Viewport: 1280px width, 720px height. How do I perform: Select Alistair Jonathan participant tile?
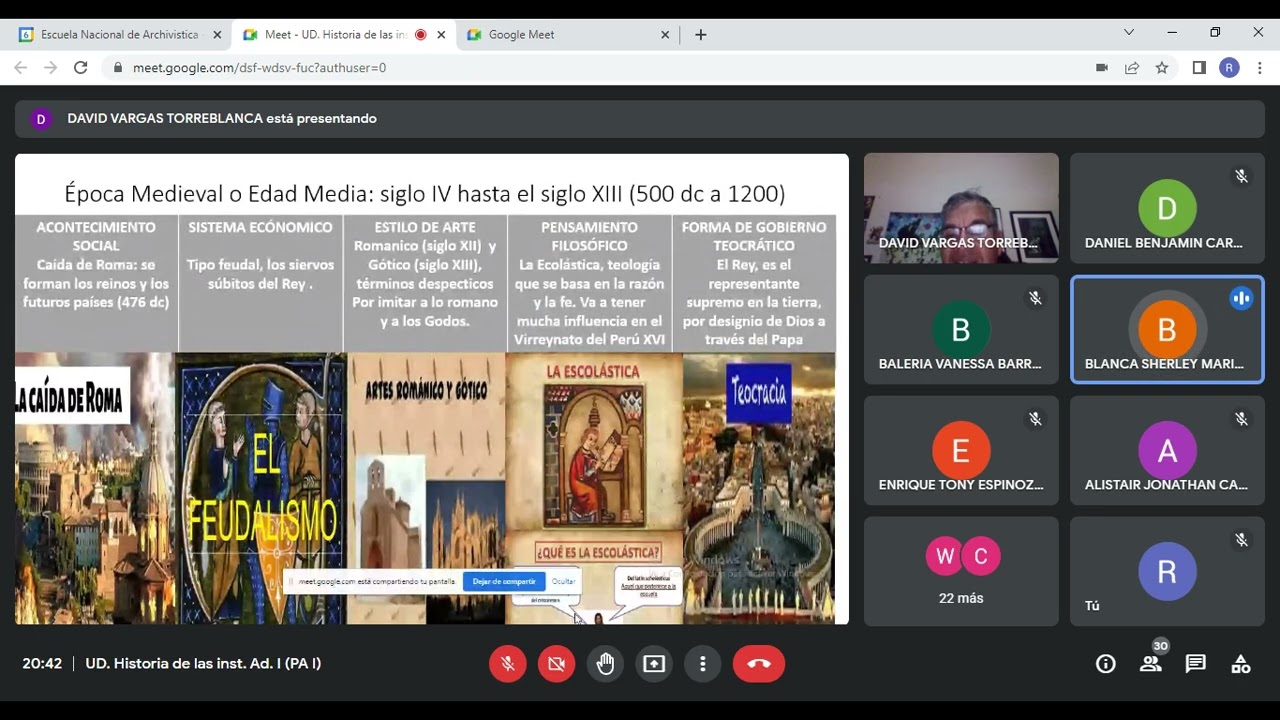(1167, 451)
